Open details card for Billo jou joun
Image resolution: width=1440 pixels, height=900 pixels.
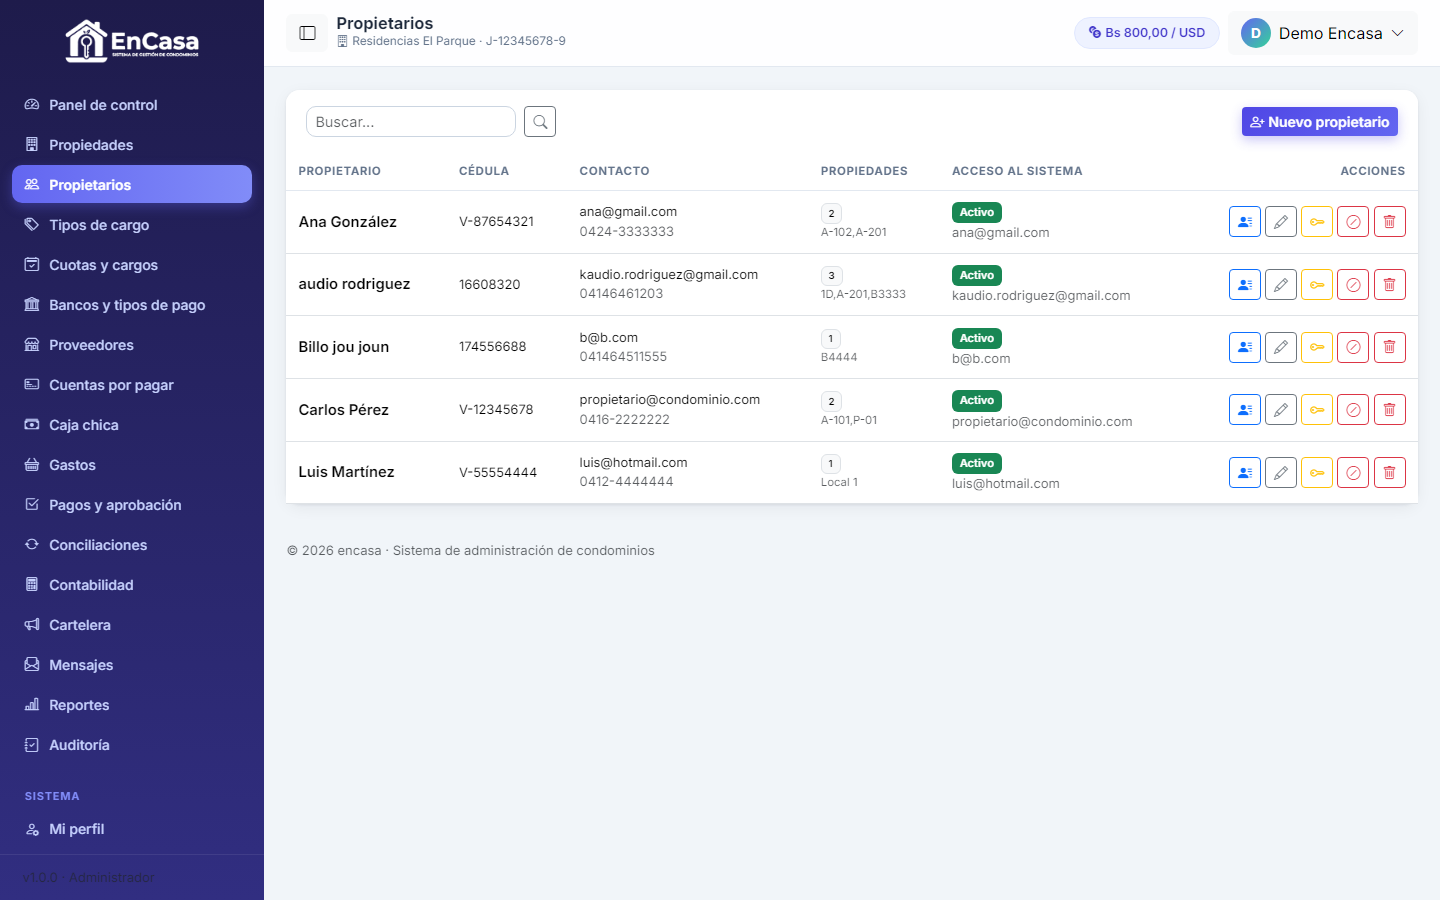click(x=1245, y=347)
